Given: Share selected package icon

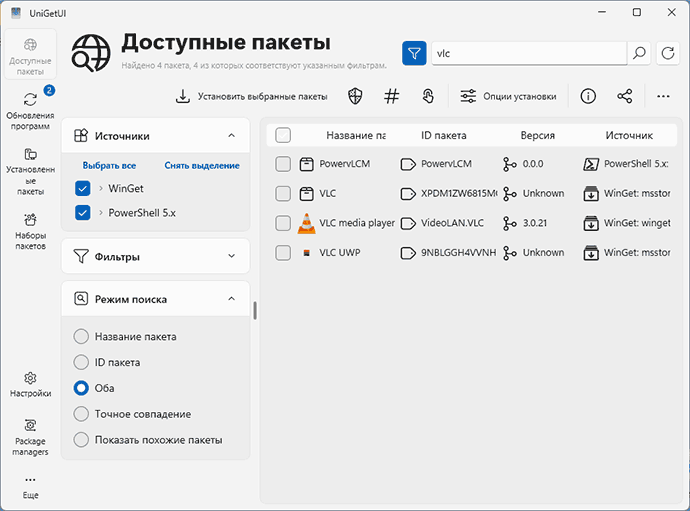Looking at the screenshot, I should (x=625, y=96).
